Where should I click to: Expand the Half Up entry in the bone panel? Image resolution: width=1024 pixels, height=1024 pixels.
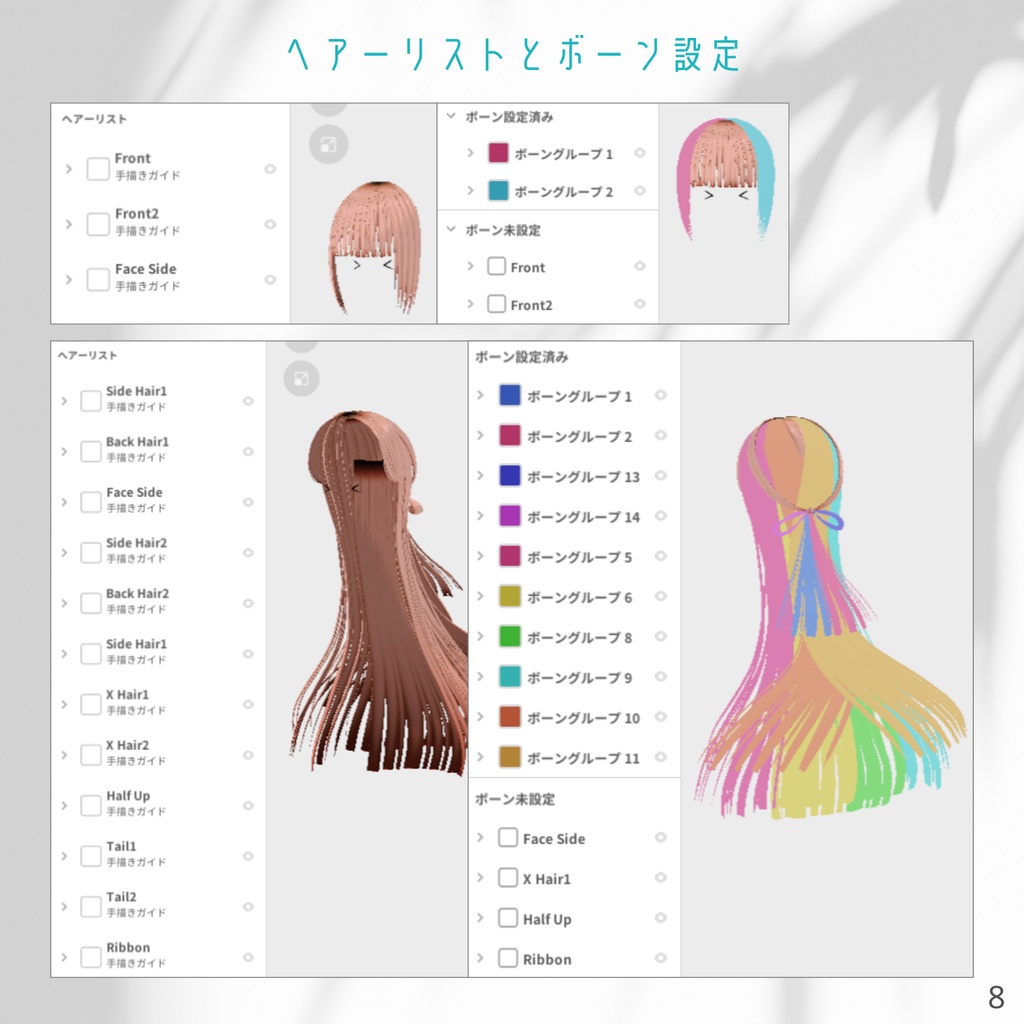click(480, 918)
